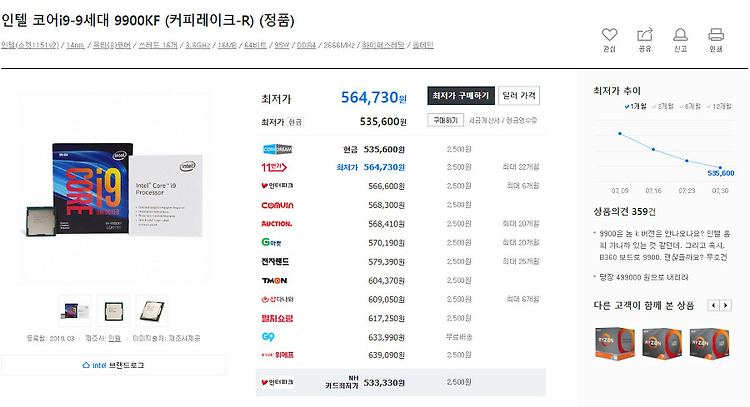Open the DDR4 spec link

tap(307, 45)
